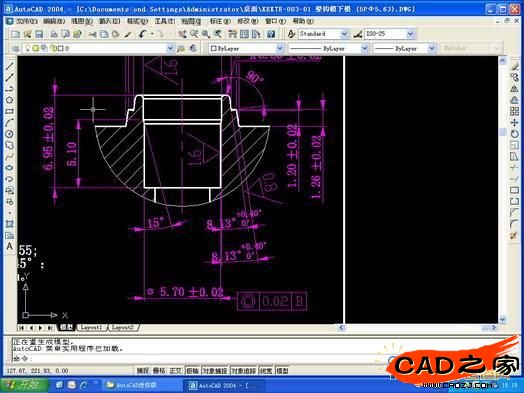524x393 pixels.
Task: Activate the Move tool in modify toolbar
Action: [x=514, y=123]
